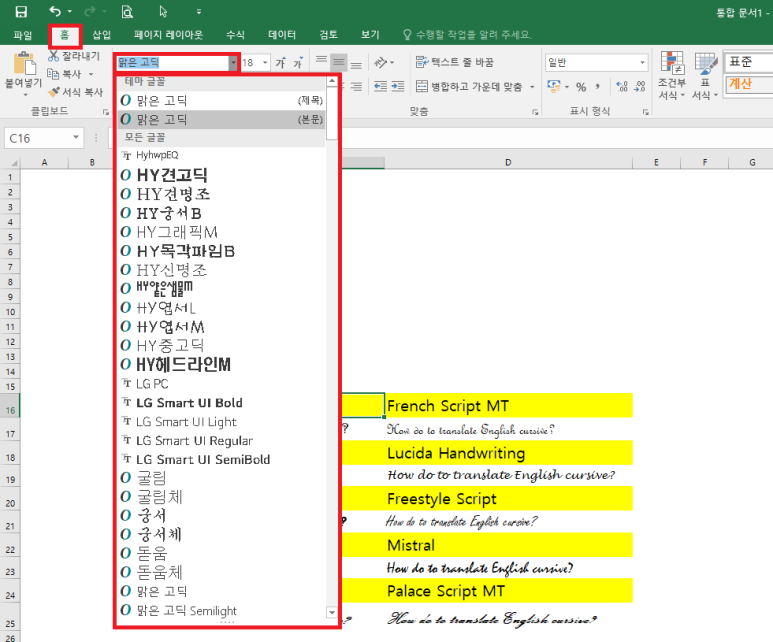Open the clipboard group dialog launcher
Image resolution: width=773 pixels, height=642 pixels.
point(105,112)
